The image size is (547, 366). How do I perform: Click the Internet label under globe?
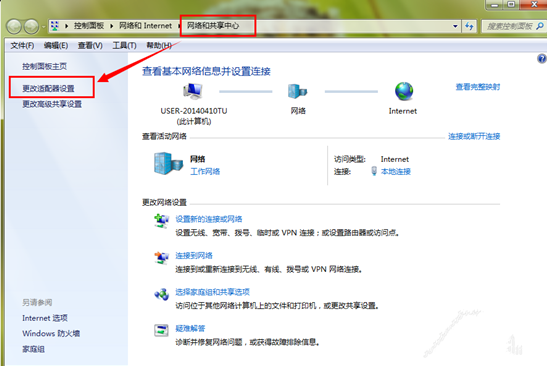[403, 111]
